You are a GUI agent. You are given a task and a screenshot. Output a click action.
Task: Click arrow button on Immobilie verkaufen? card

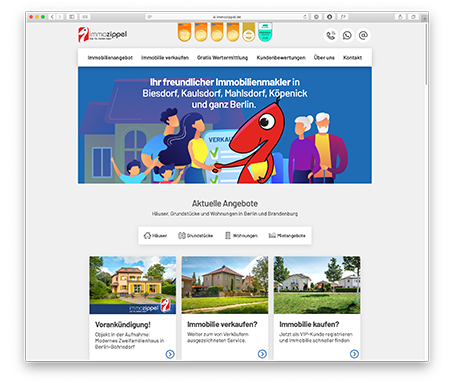[x=262, y=354]
